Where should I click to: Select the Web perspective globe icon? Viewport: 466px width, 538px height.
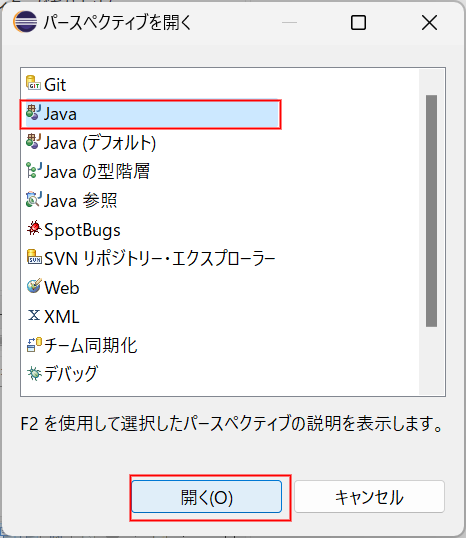coord(34,286)
